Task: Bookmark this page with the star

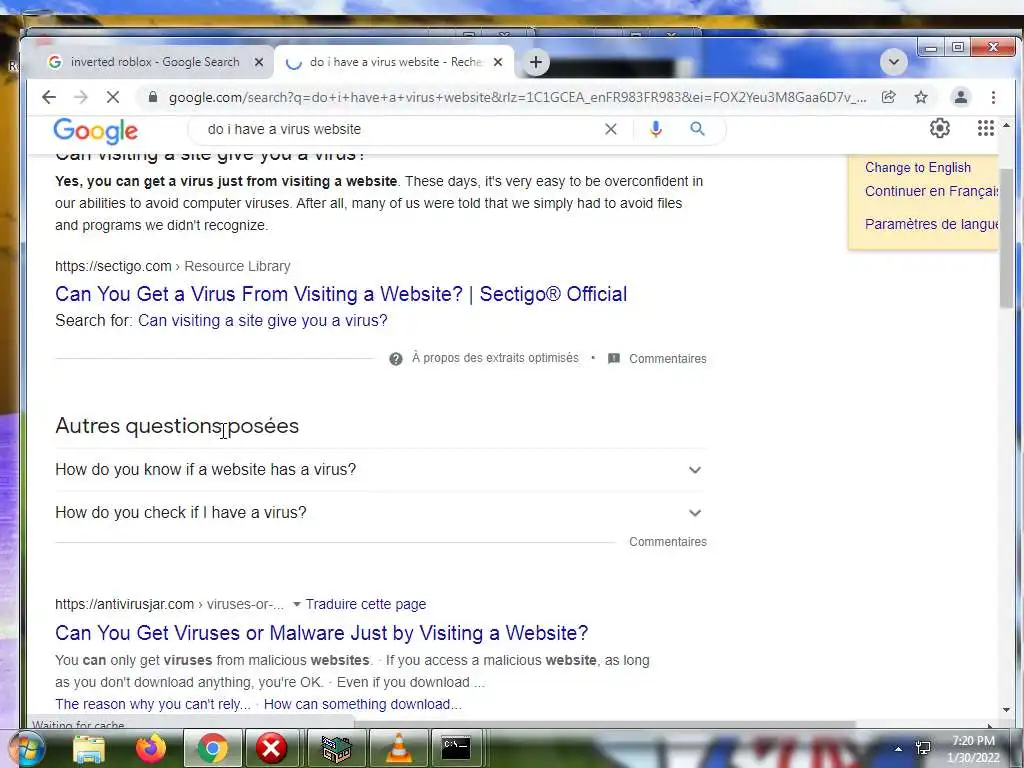Action: 921,97
